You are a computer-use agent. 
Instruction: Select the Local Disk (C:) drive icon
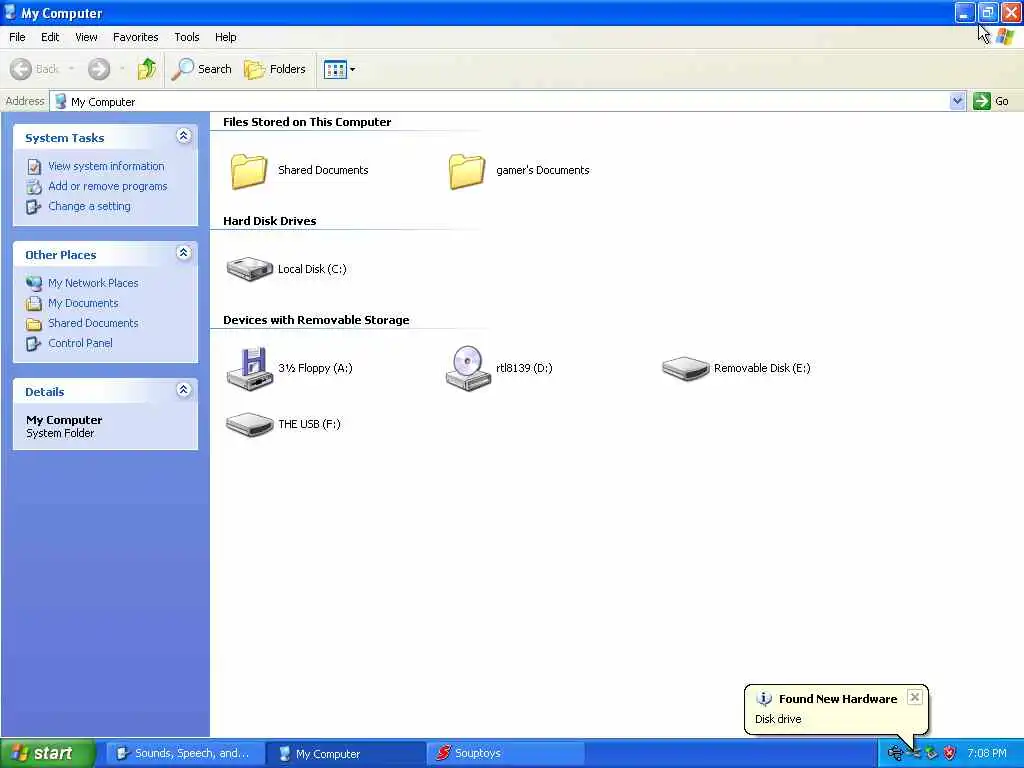(249, 268)
